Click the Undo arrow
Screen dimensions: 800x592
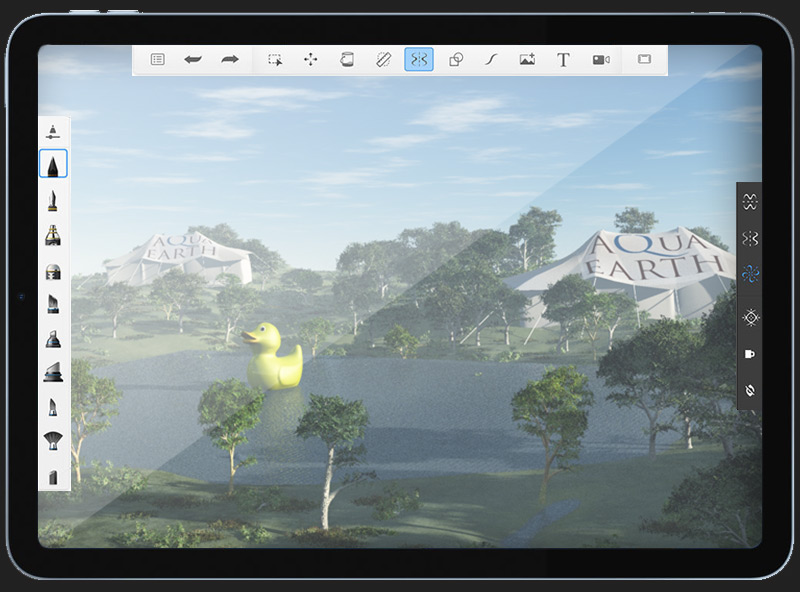tap(193, 60)
